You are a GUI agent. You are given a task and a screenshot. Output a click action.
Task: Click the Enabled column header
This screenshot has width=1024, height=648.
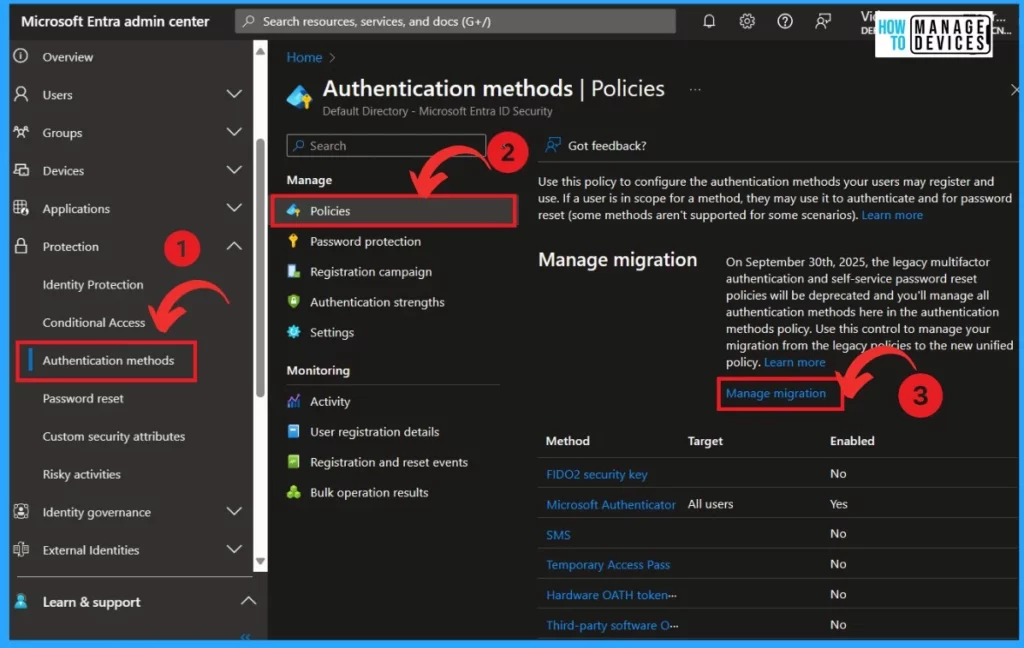[852, 441]
